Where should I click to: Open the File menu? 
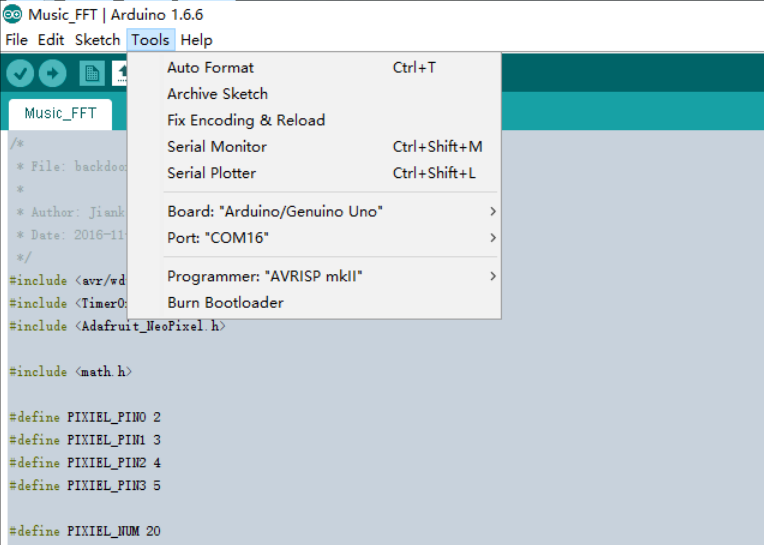(x=17, y=40)
